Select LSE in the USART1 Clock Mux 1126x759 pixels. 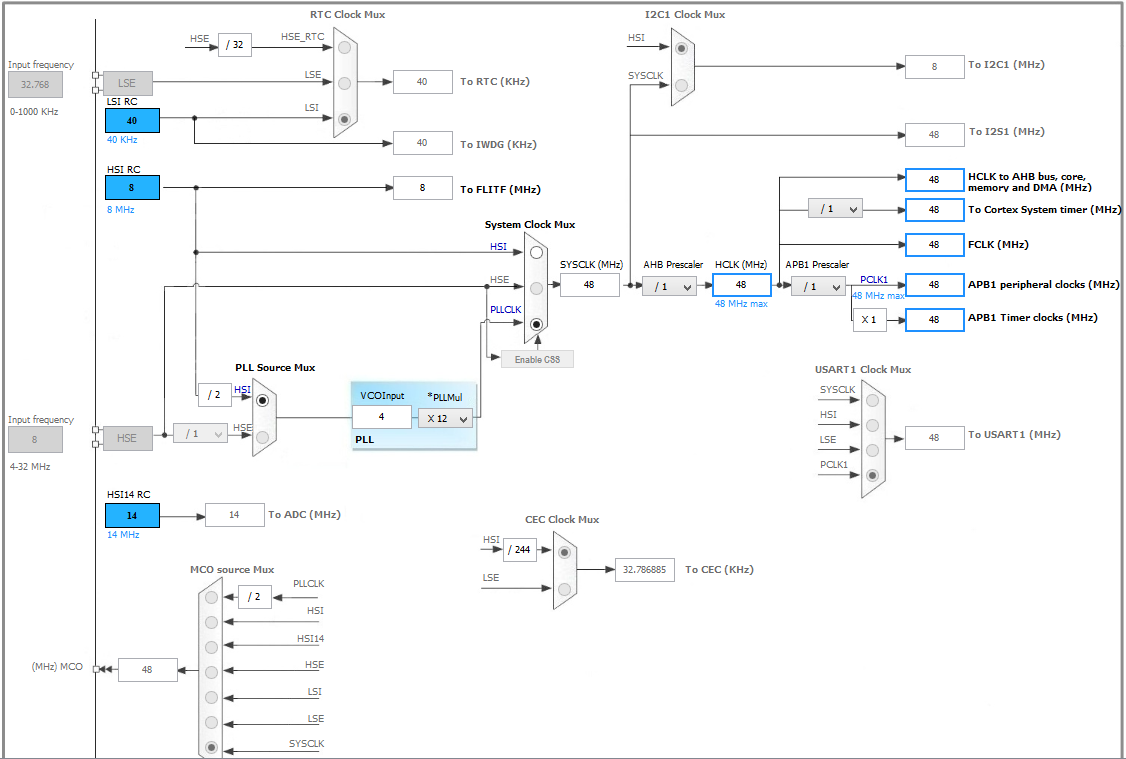tap(873, 450)
